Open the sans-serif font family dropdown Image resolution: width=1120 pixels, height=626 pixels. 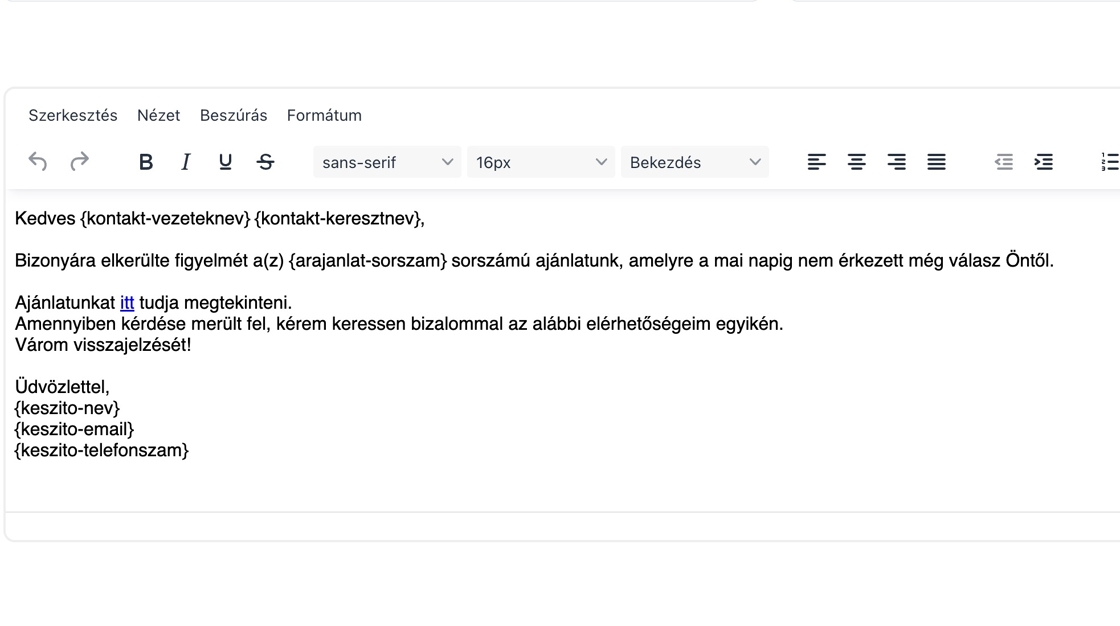[387, 162]
